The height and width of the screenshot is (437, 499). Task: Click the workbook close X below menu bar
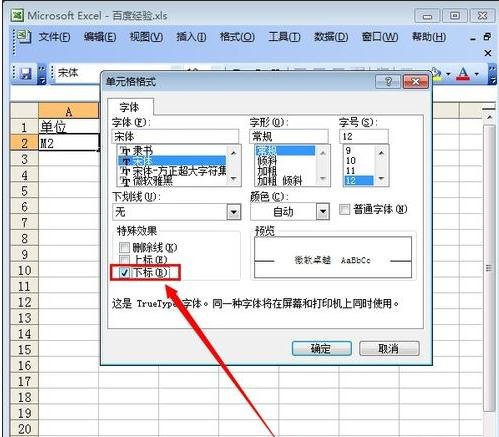click(x=488, y=53)
